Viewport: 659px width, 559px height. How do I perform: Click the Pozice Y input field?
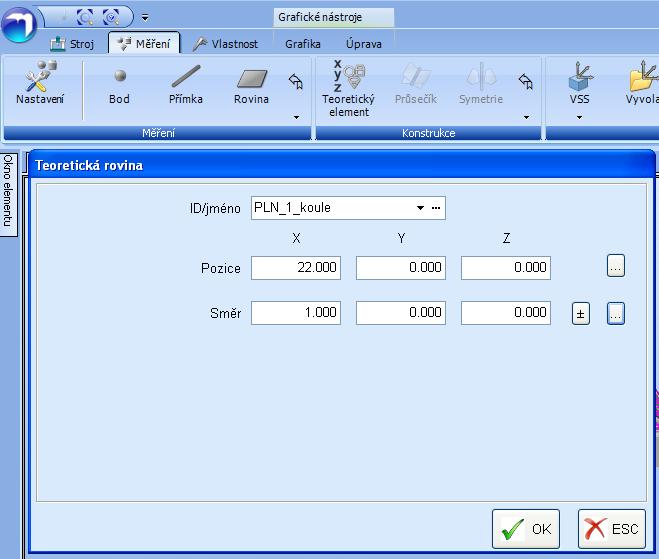point(401,267)
